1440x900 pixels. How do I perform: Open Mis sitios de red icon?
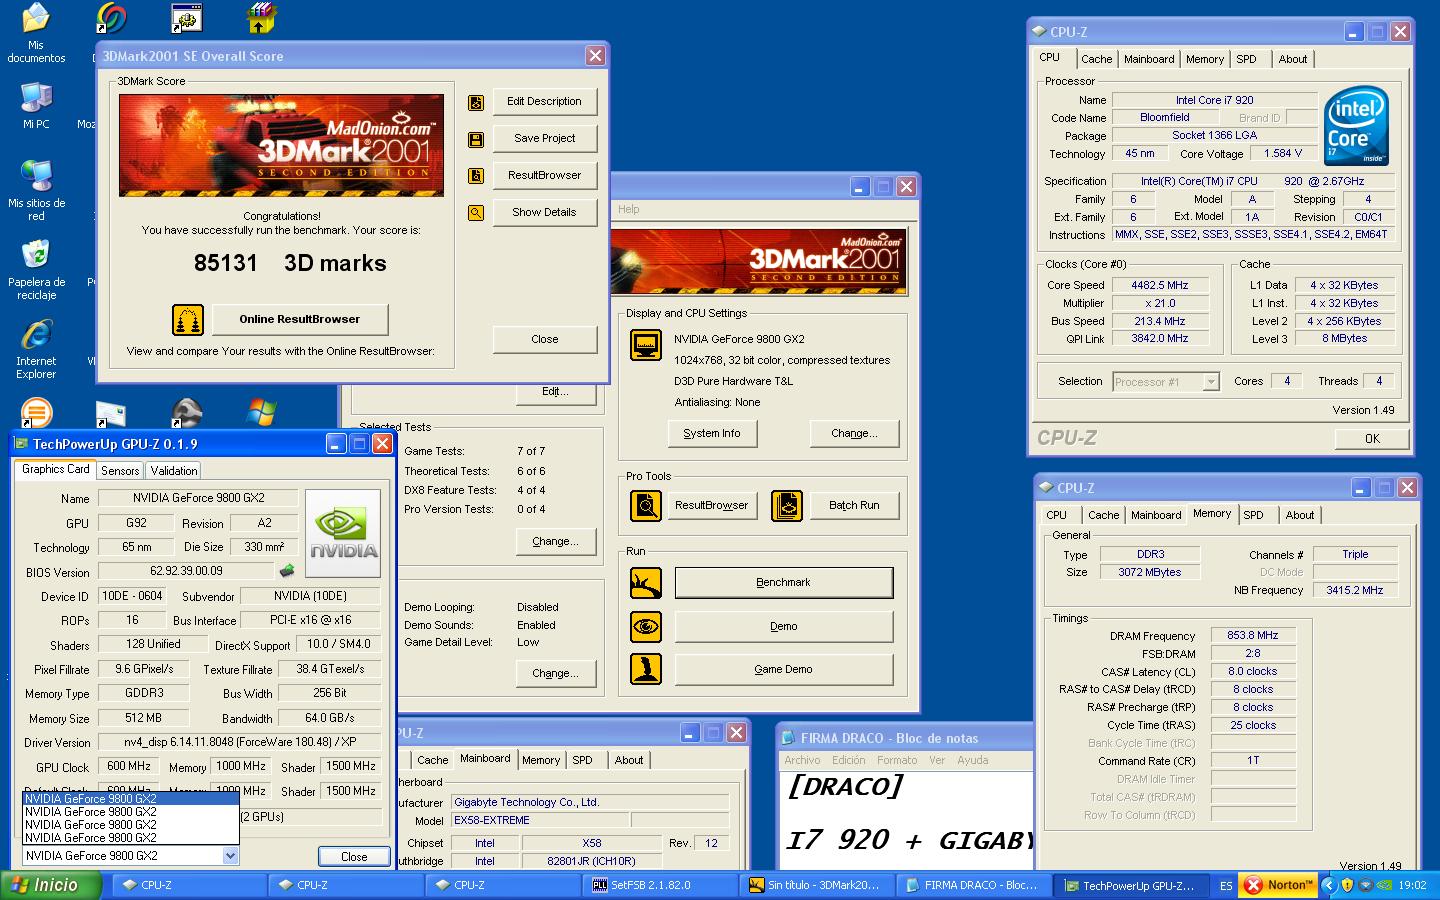(36, 190)
